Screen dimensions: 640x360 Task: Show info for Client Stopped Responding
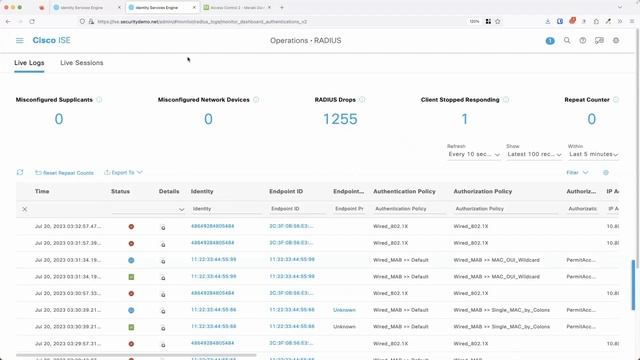tap(506, 100)
